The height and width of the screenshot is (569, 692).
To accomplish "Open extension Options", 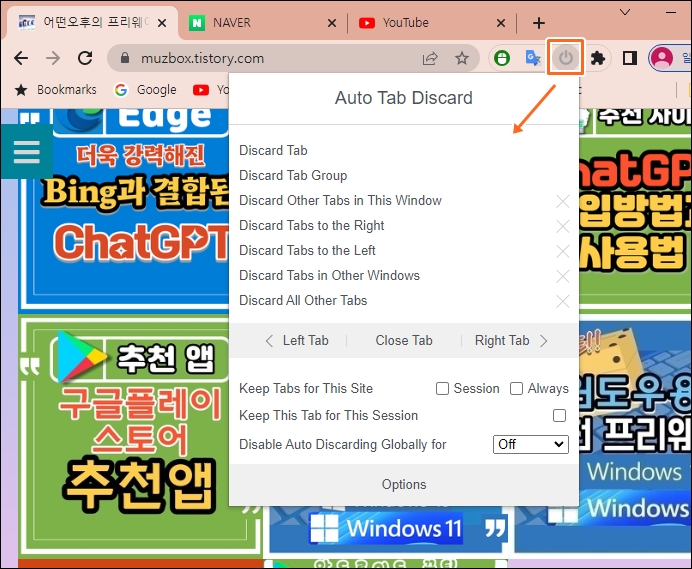I will pyautogui.click(x=404, y=485).
